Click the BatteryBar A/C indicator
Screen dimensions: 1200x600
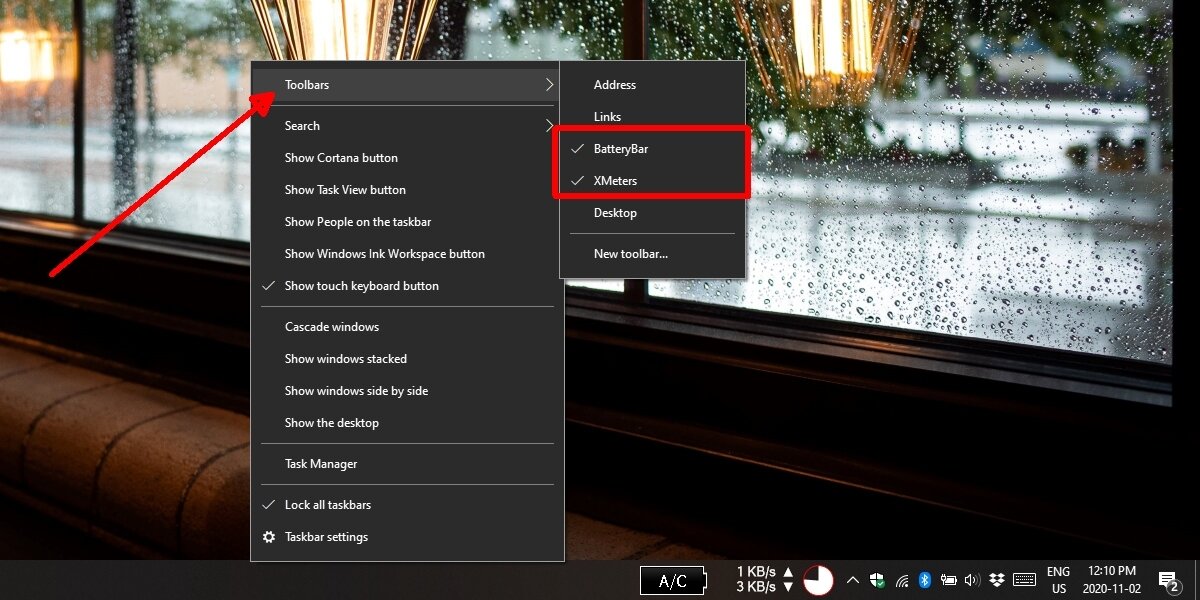(672, 580)
